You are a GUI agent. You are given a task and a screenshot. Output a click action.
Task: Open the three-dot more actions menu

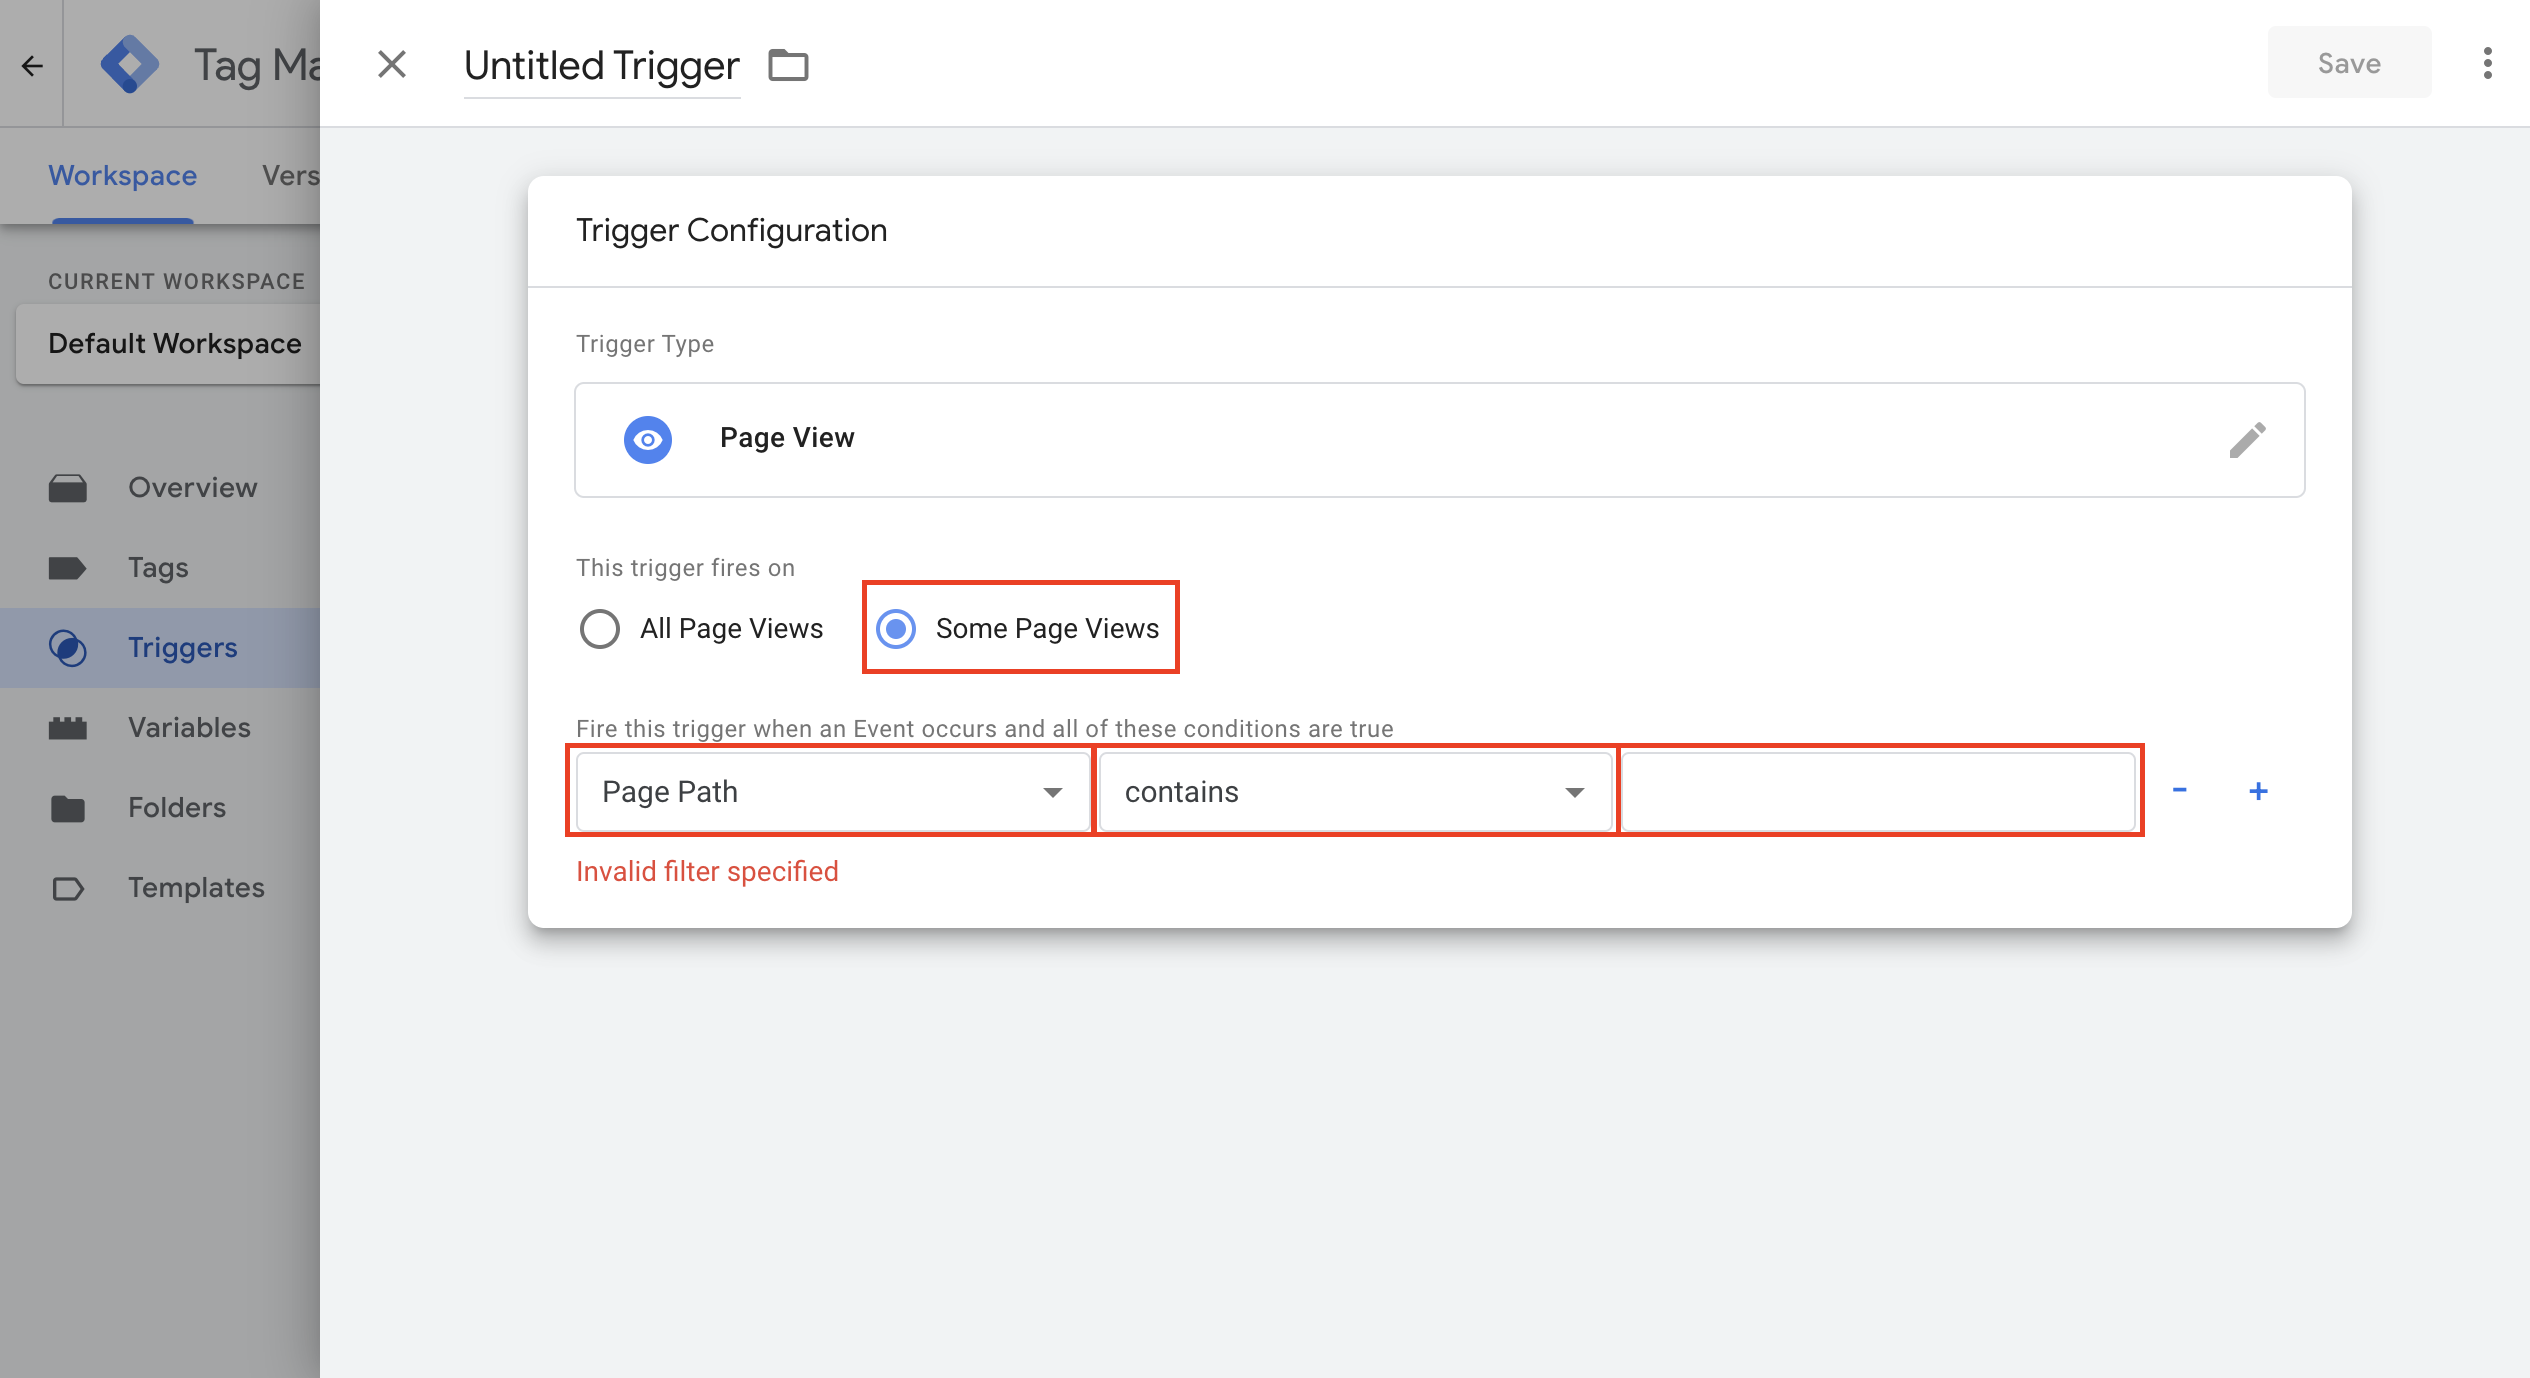point(2487,63)
